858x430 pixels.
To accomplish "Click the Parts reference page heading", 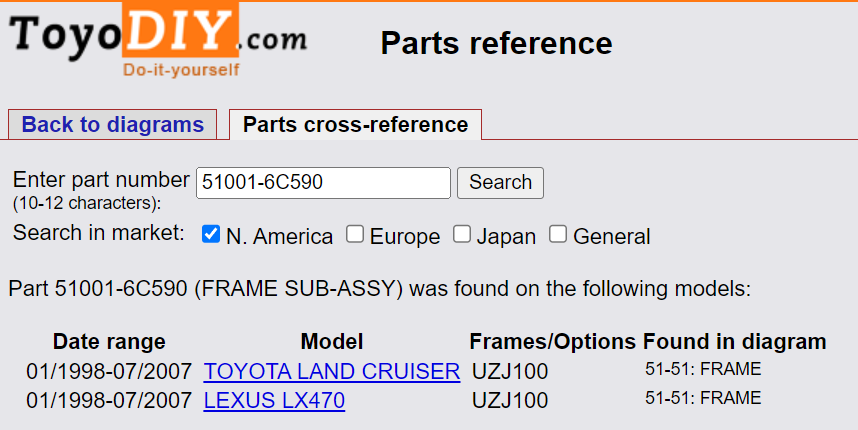I will [x=496, y=43].
